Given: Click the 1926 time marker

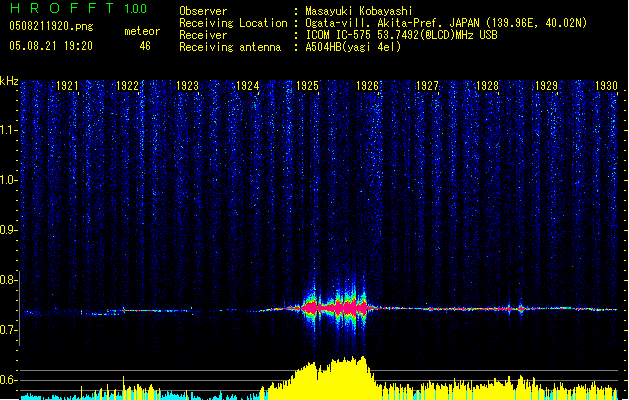Looking at the screenshot, I should click(x=367, y=86).
